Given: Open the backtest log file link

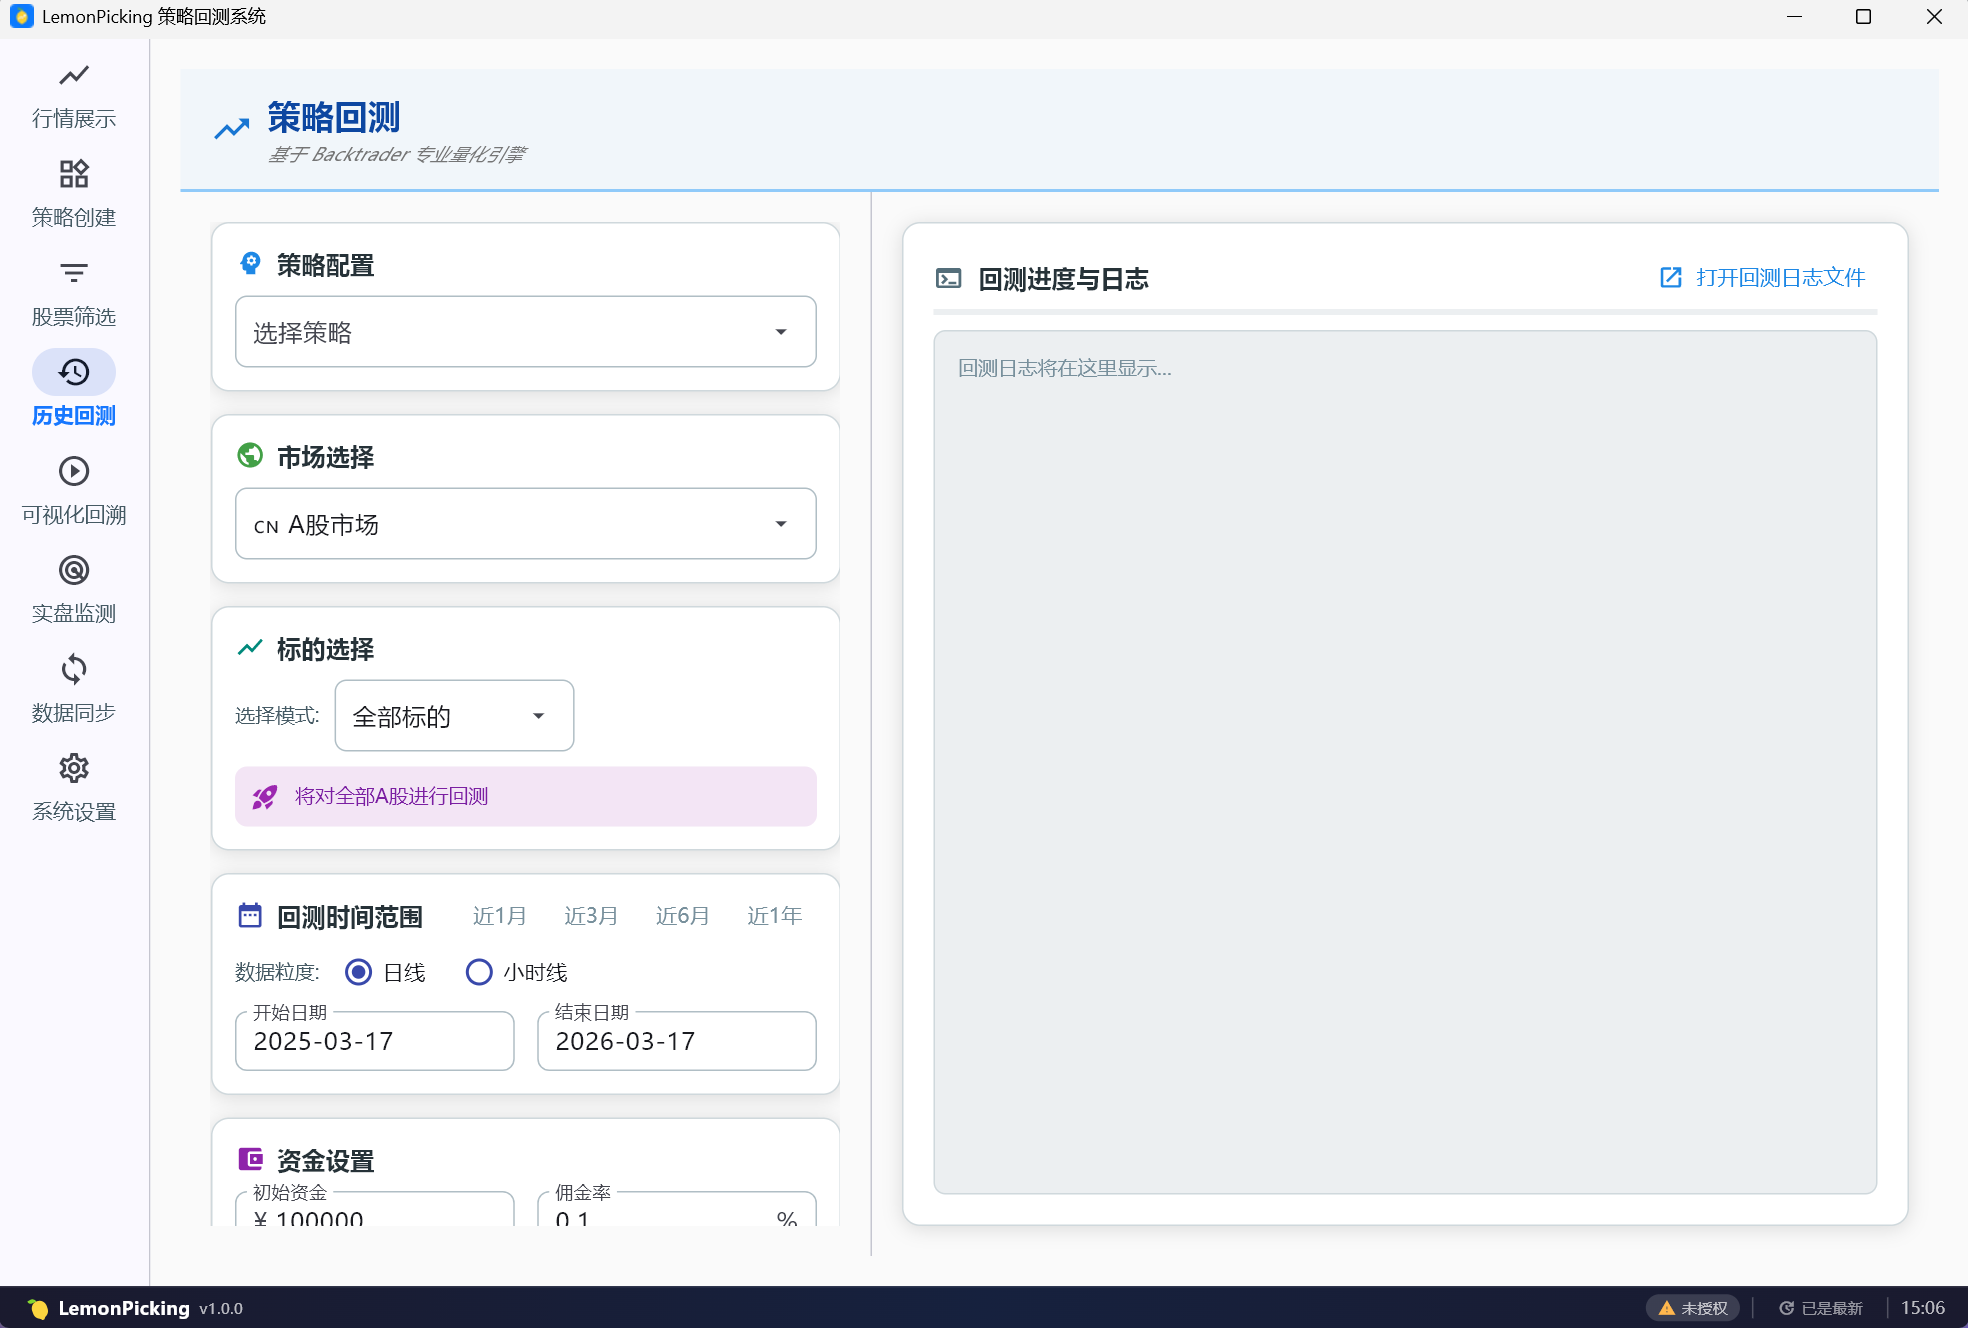Looking at the screenshot, I should click(1762, 277).
